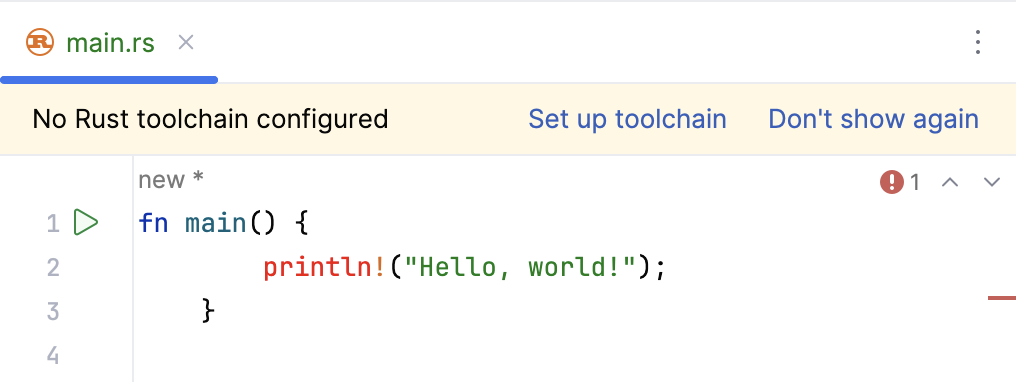Click the Rust file icon in the main.rs tab
The image size is (1016, 382).
coord(40,43)
